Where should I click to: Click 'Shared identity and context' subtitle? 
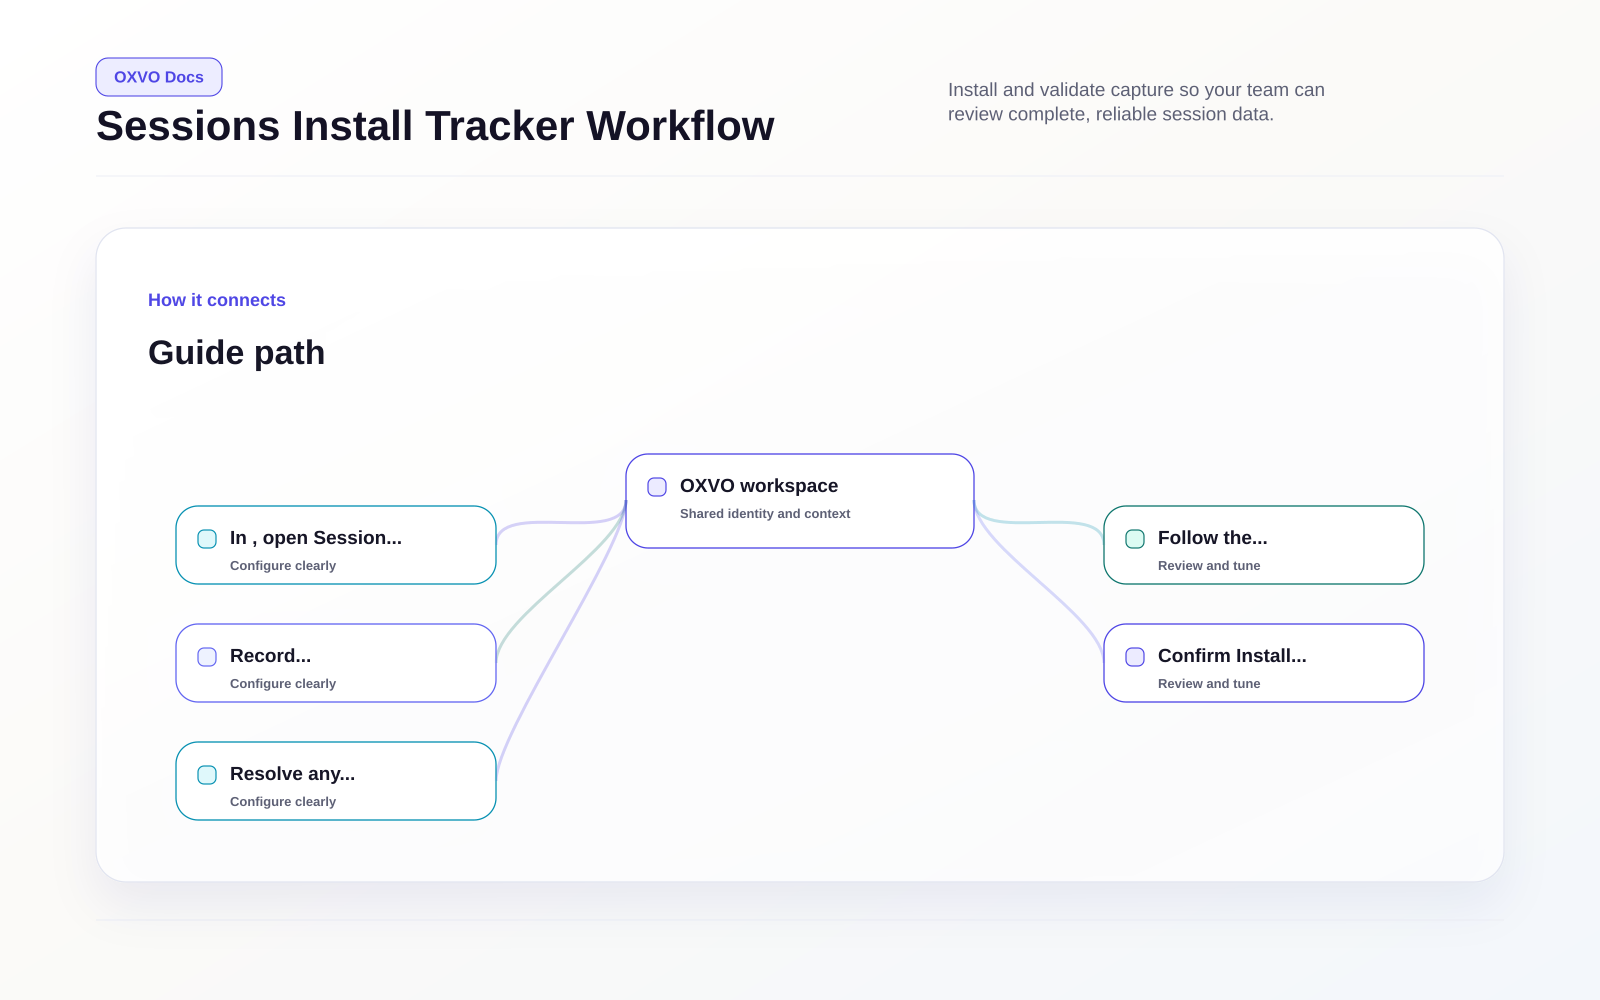point(765,514)
